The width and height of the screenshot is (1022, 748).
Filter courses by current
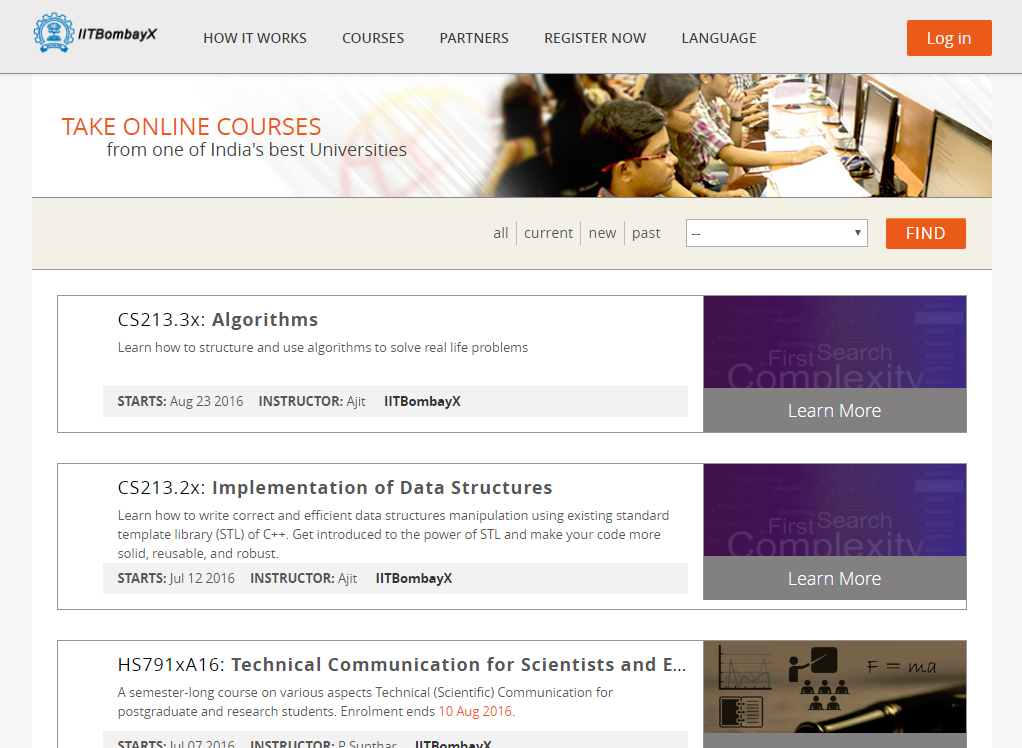[x=548, y=233]
